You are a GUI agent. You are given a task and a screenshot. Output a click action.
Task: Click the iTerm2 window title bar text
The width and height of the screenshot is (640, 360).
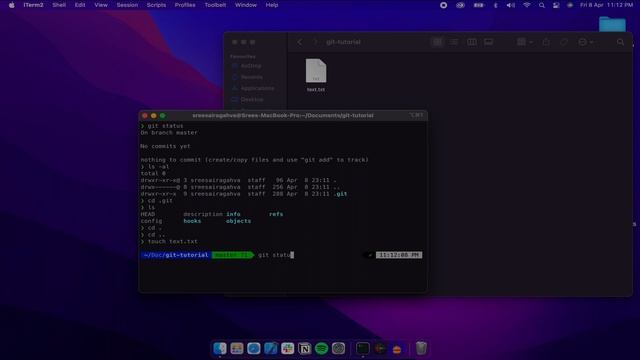tap(283, 116)
